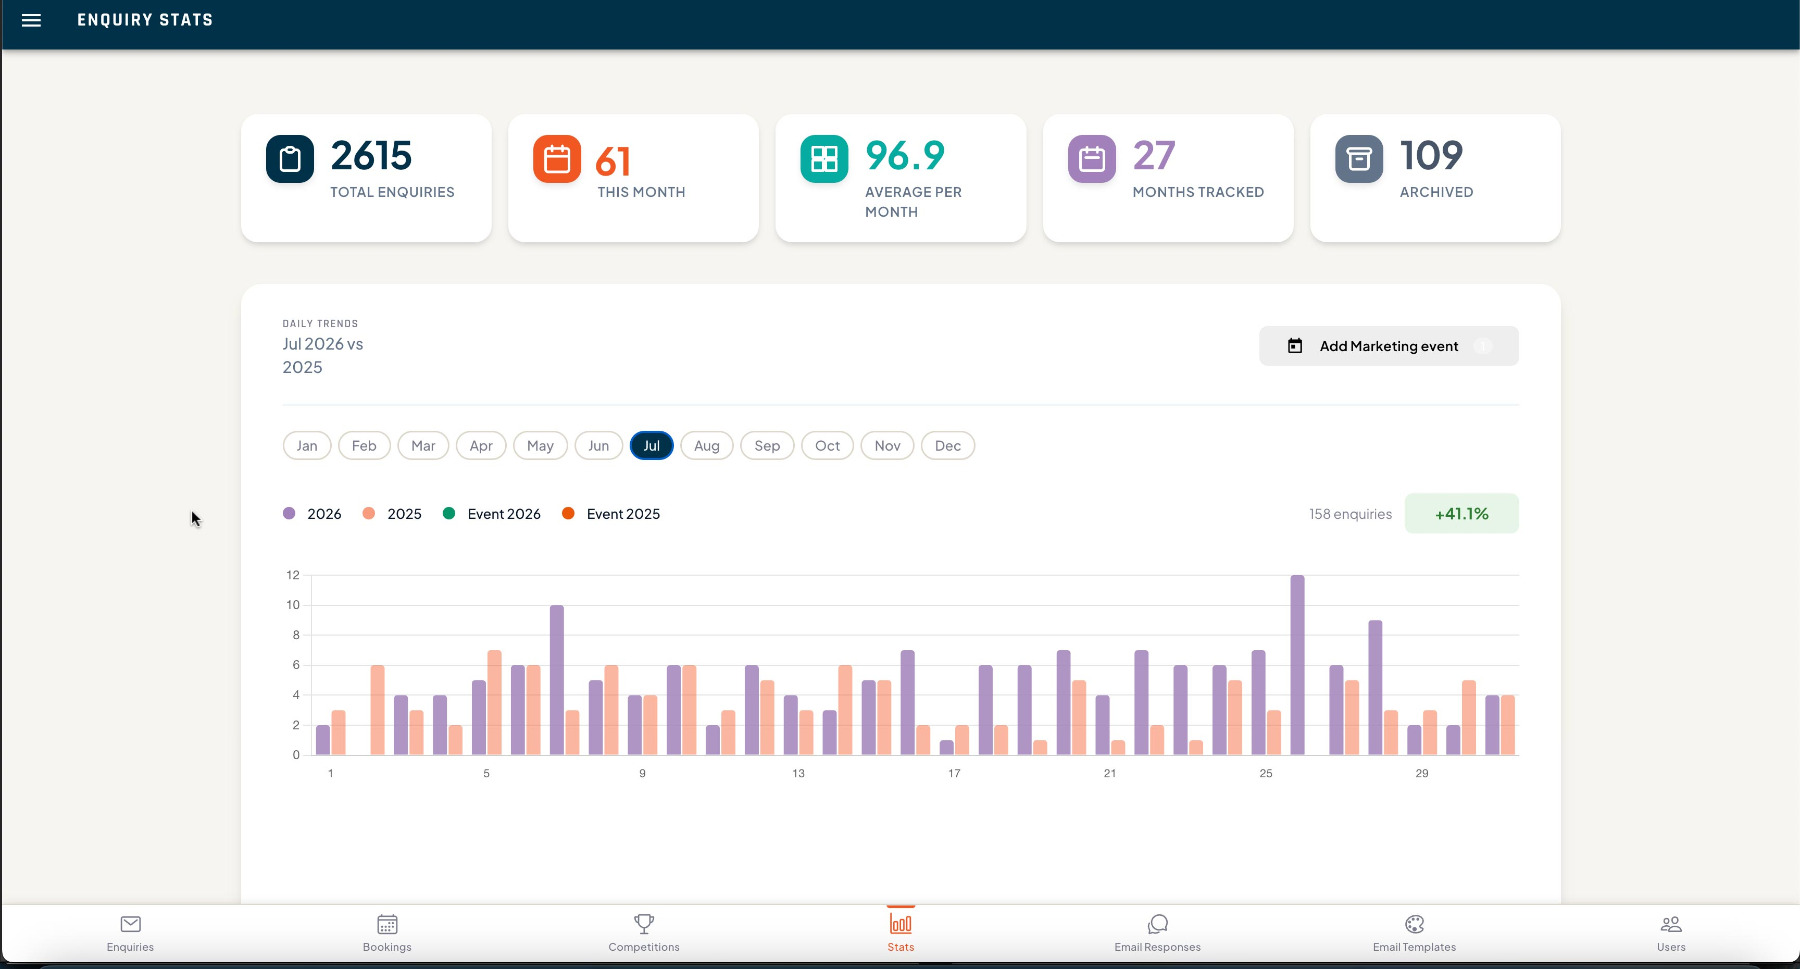The image size is (1800, 969).
Task: Select the Dec month chip
Action: 948,446
